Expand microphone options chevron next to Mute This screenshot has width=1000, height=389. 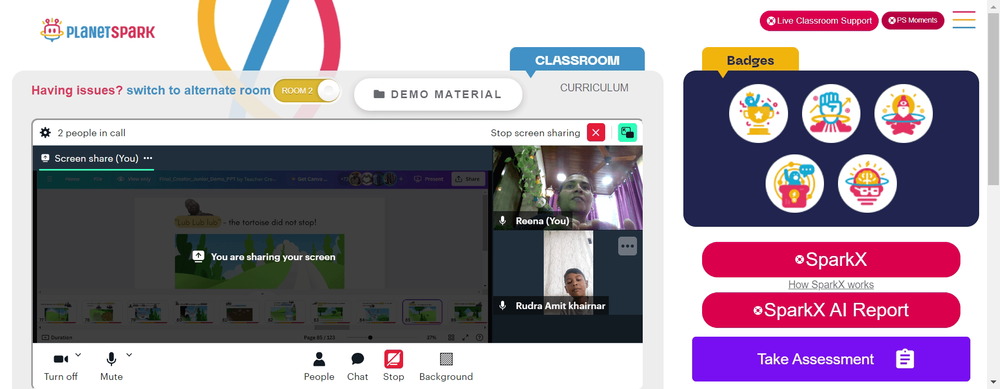(x=129, y=355)
